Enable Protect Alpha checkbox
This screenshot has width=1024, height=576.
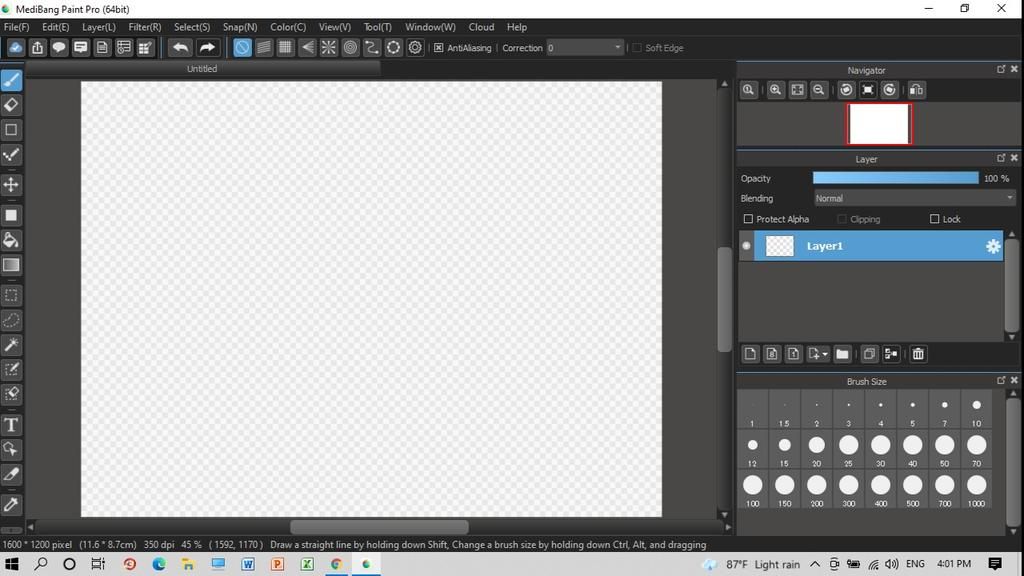pos(748,219)
